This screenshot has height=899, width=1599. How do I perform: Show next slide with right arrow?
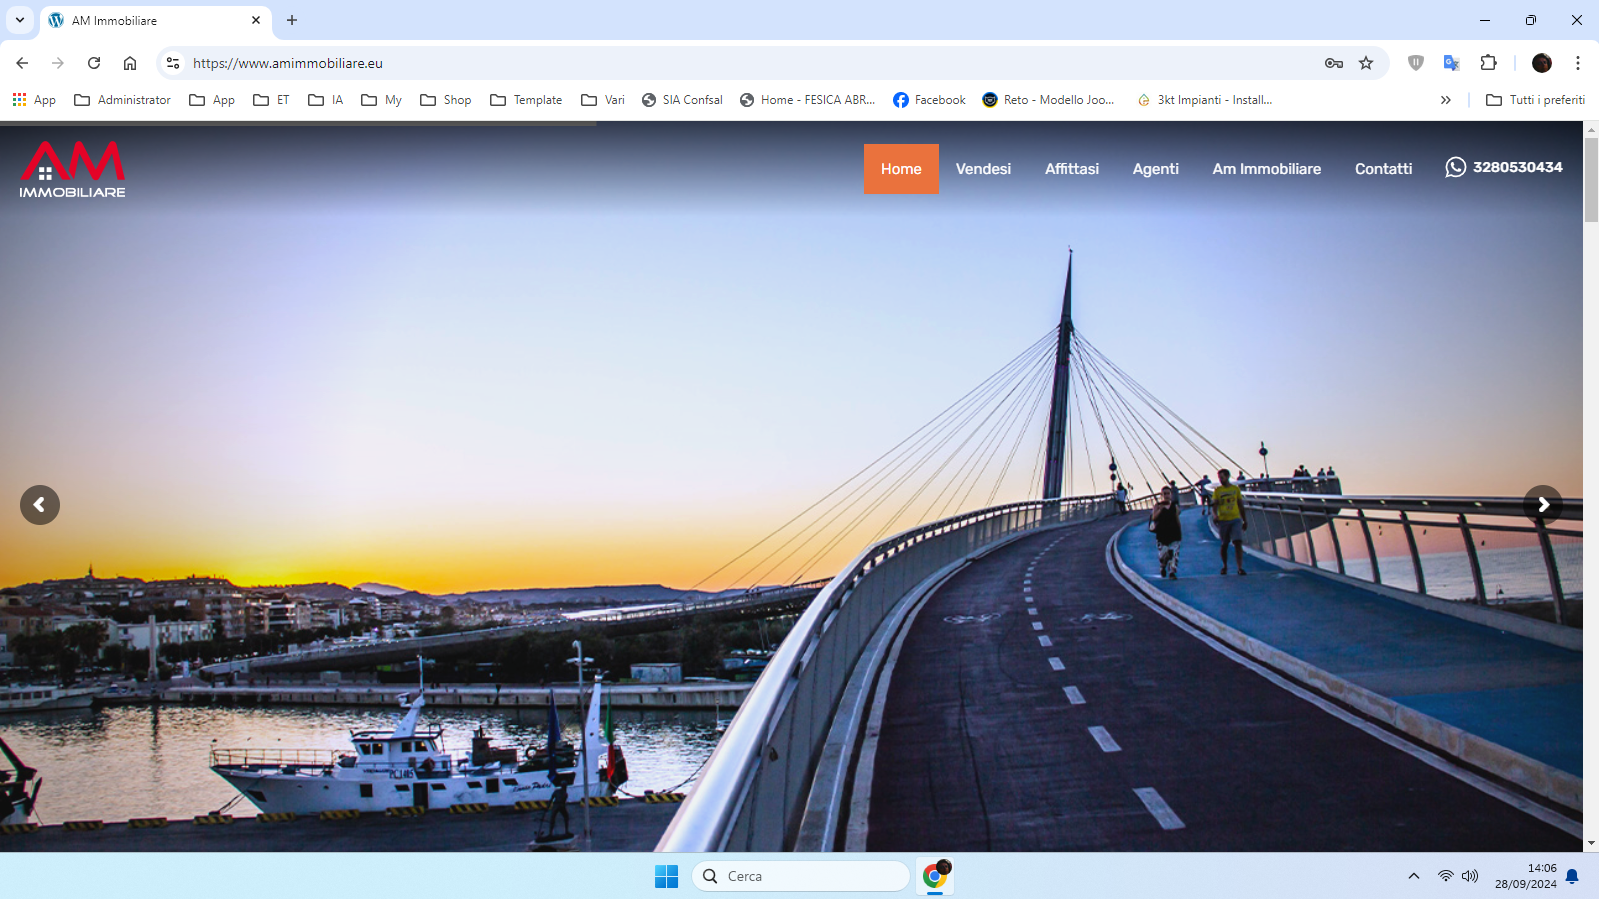pos(1543,505)
